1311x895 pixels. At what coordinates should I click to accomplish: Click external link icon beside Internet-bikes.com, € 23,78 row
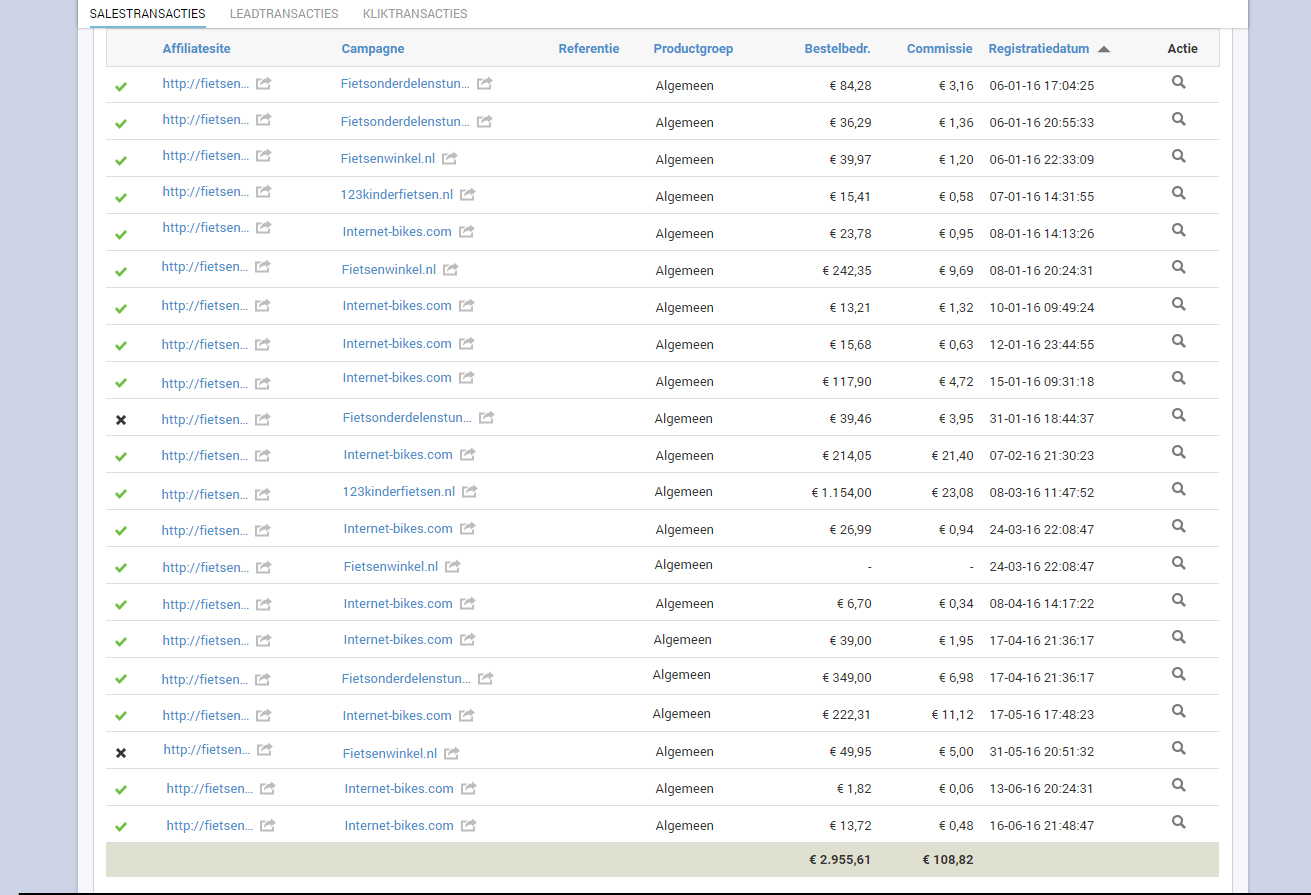point(466,231)
